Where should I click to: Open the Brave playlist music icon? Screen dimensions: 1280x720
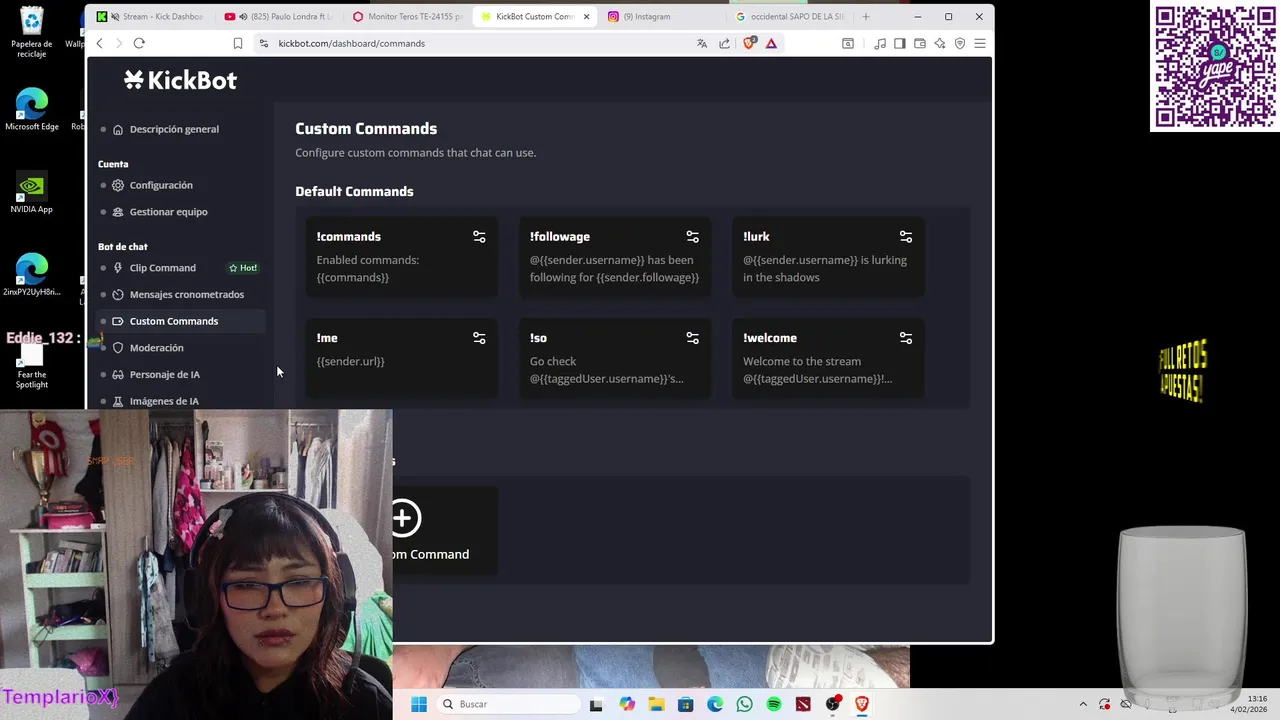click(x=880, y=43)
